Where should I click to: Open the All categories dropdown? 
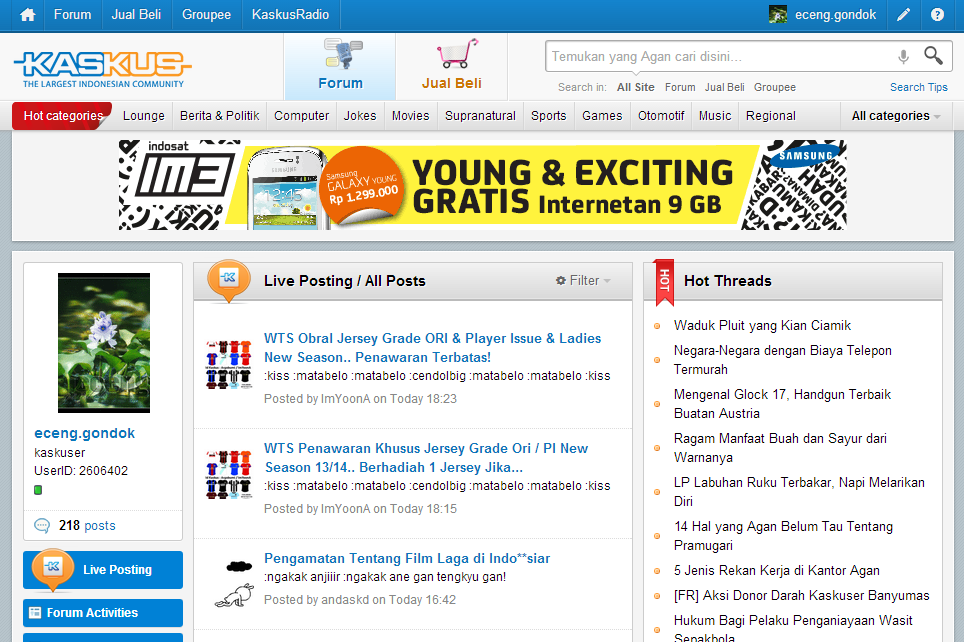click(895, 116)
